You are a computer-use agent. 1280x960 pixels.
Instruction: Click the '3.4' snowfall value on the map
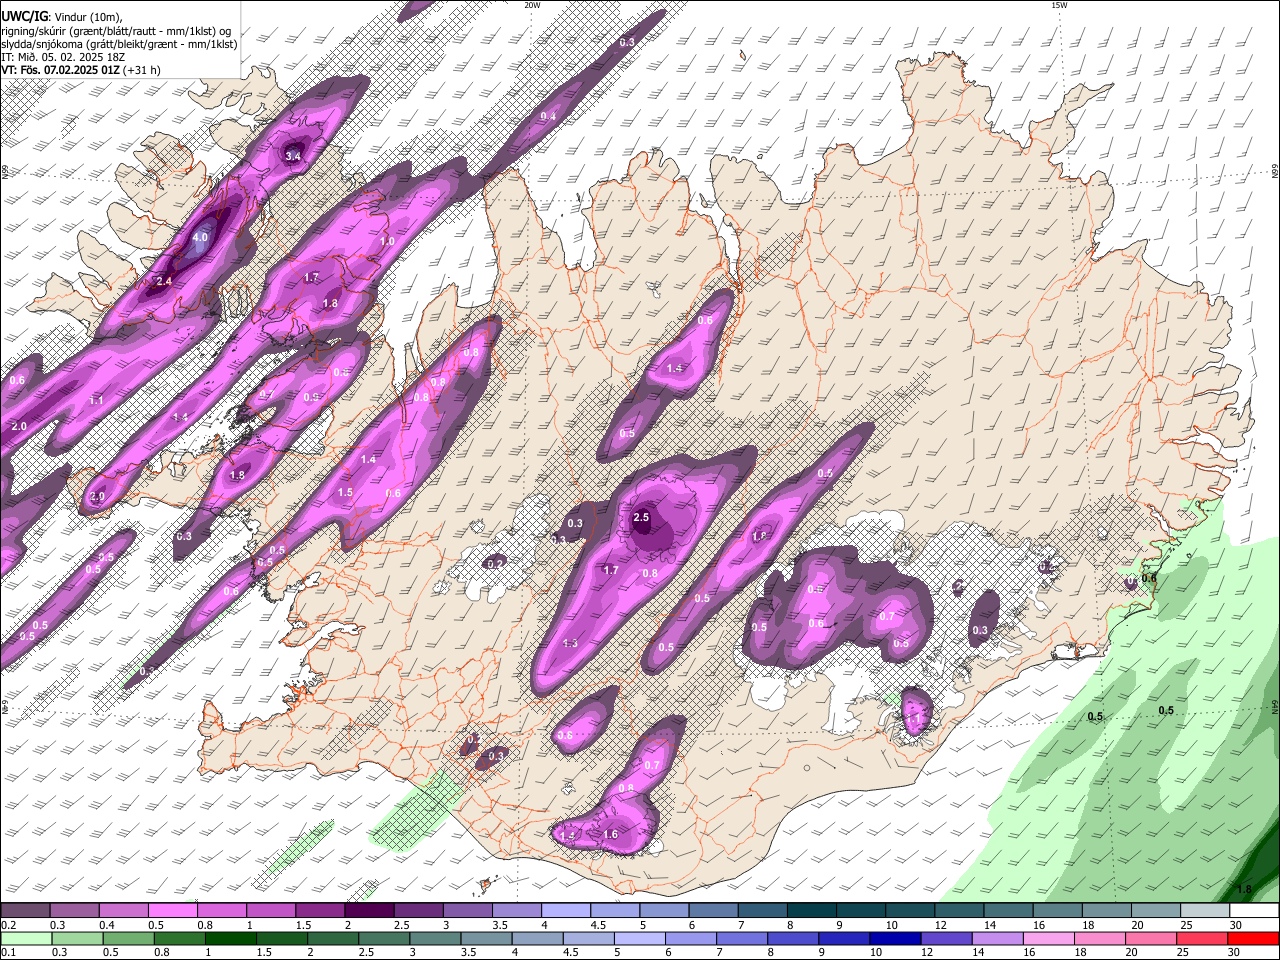point(293,157)
